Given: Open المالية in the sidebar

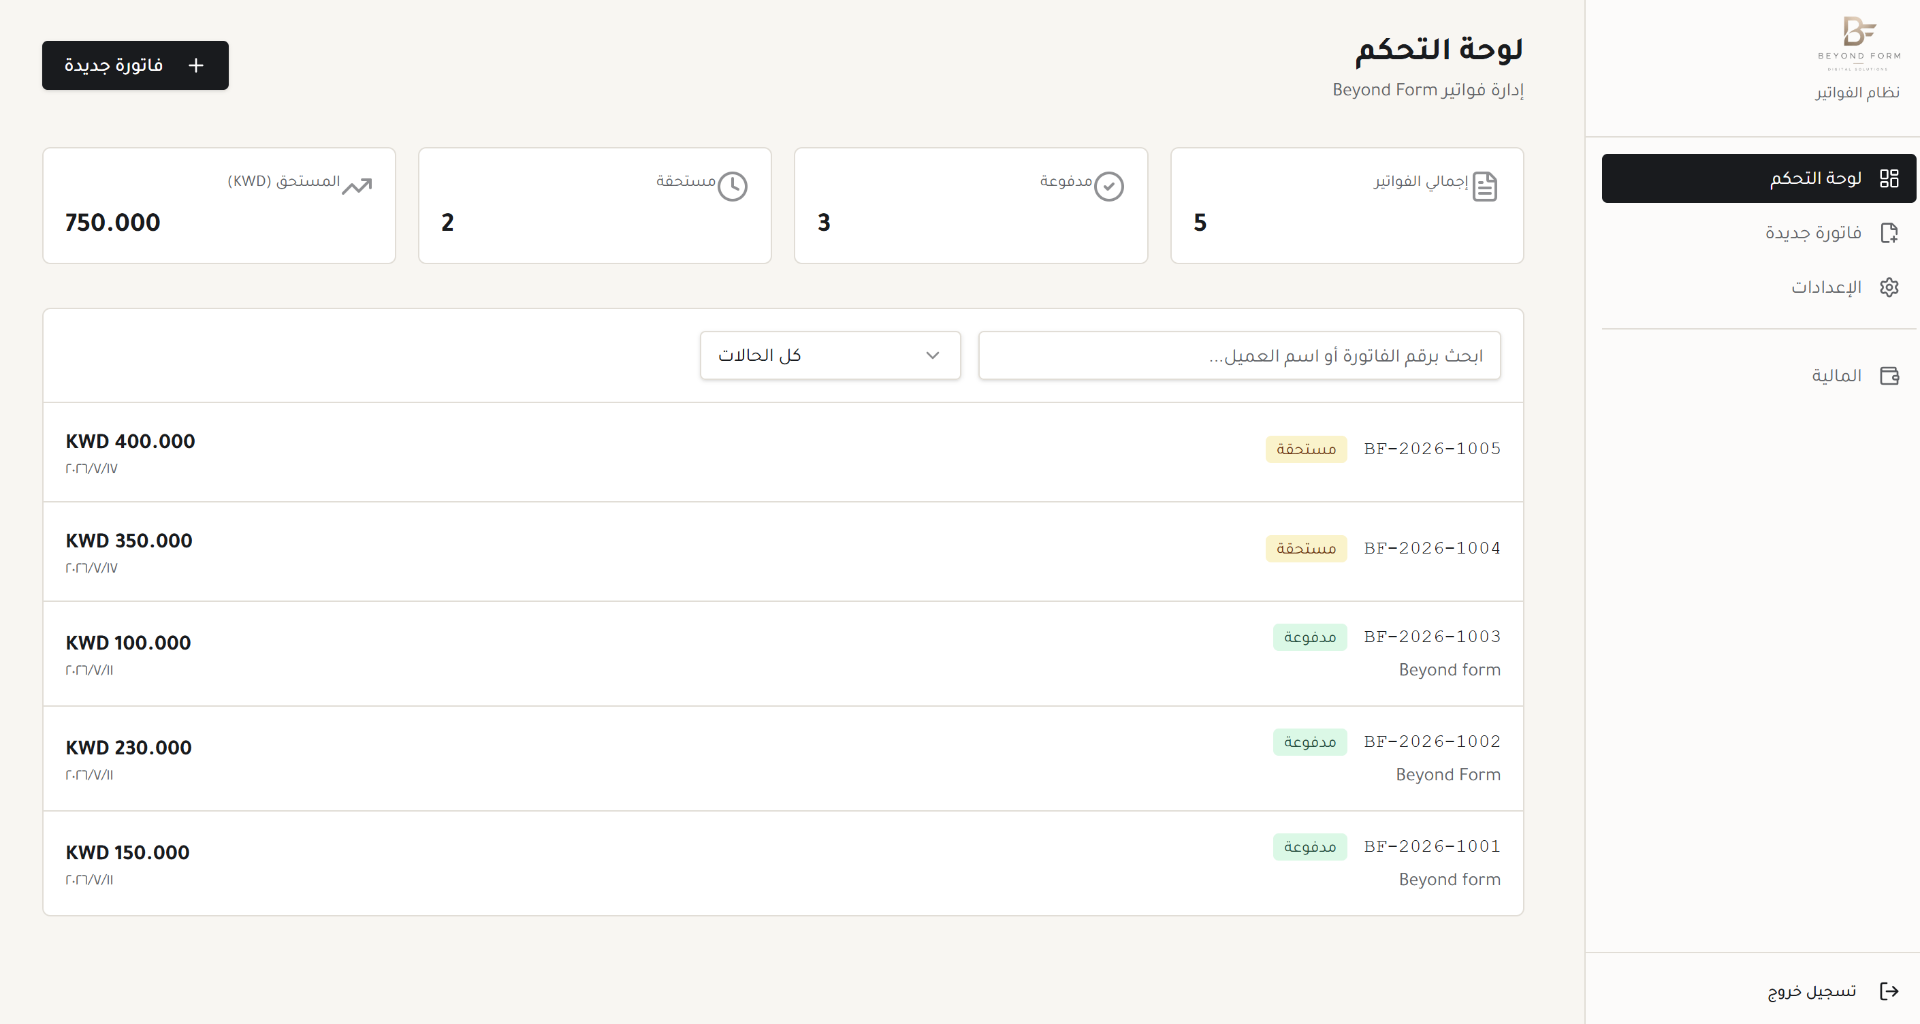Looking at the screenshot, I should [1759, 376].
